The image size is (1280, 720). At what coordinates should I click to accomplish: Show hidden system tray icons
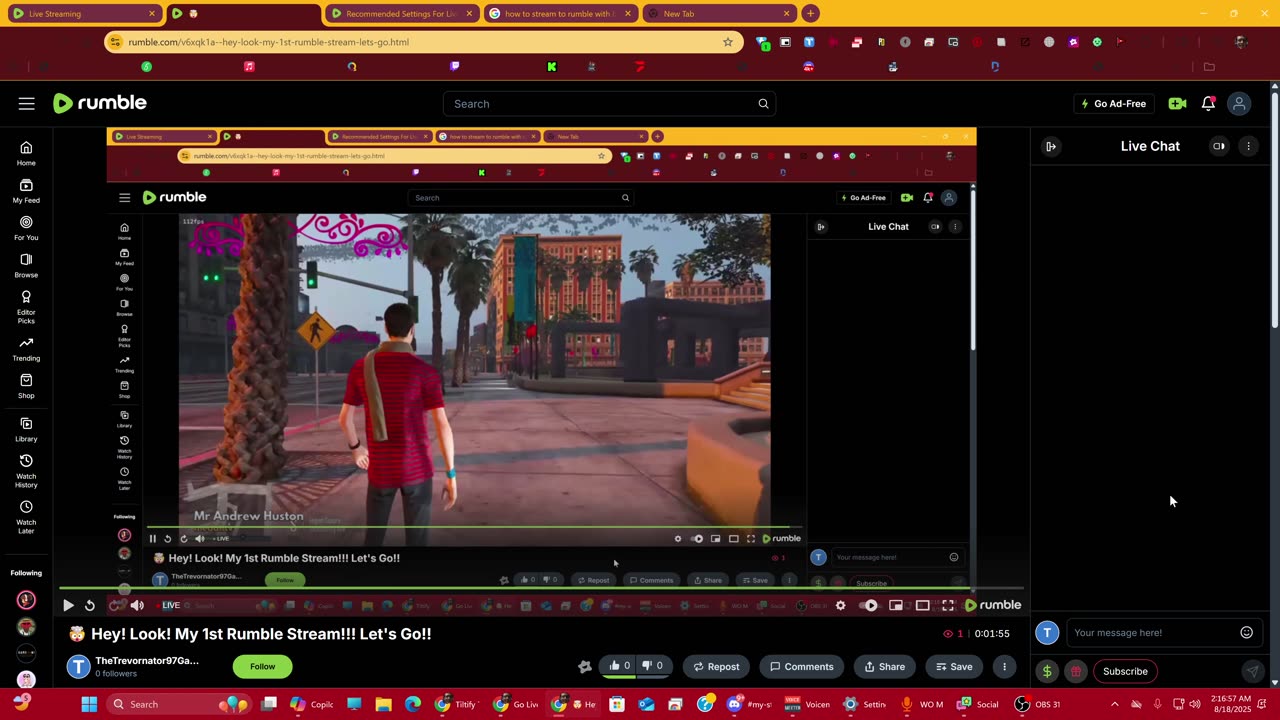1115,704
